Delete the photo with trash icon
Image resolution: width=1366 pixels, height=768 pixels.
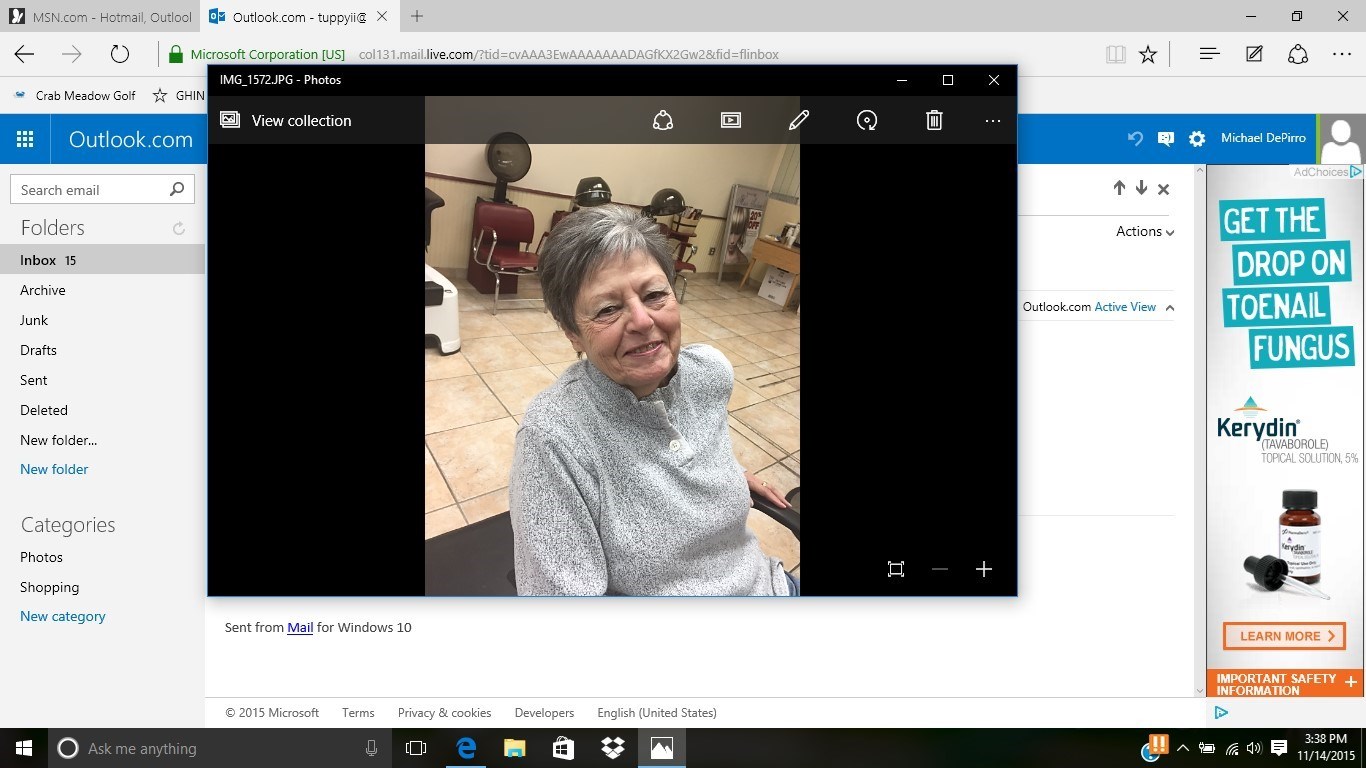[934, 121]
